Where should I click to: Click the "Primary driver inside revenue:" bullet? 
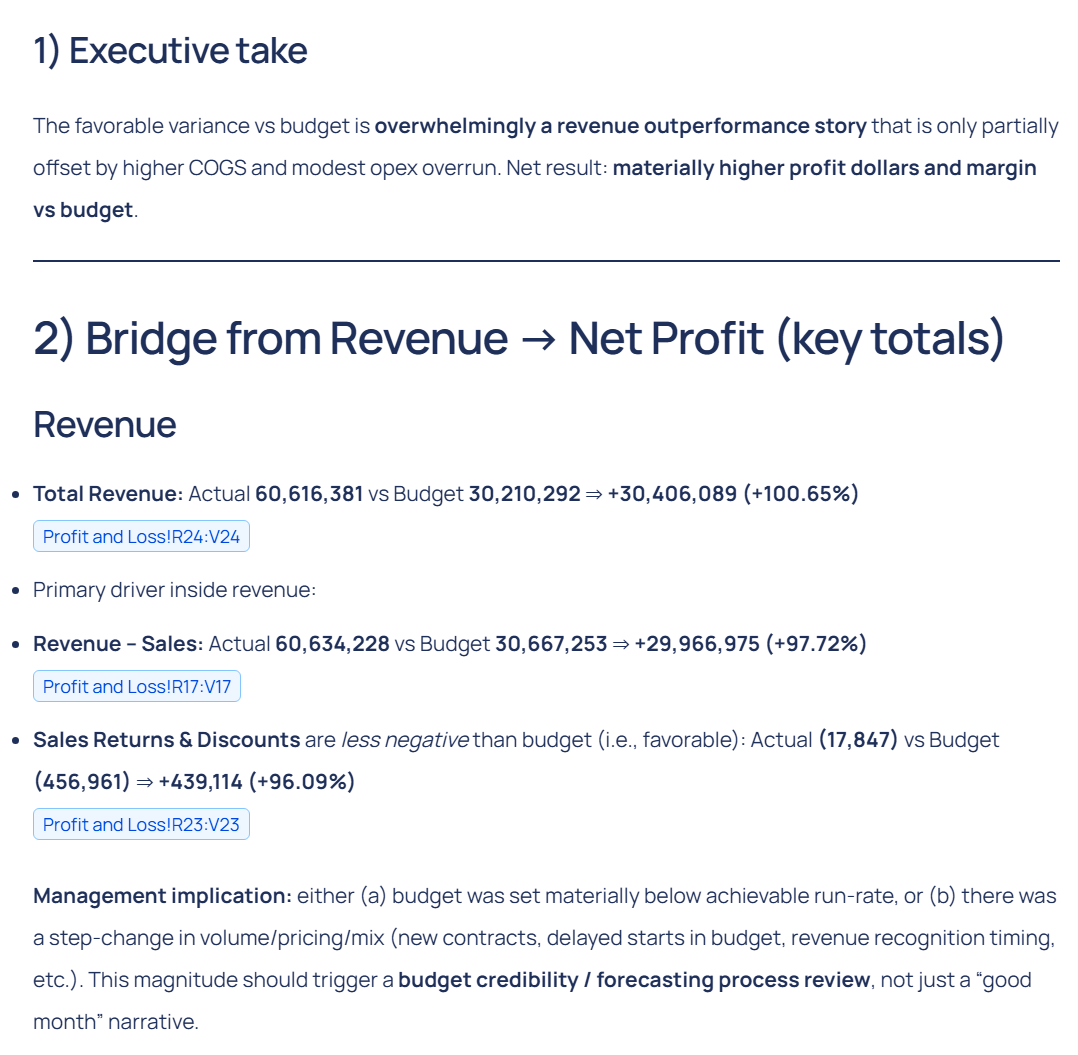174,590
